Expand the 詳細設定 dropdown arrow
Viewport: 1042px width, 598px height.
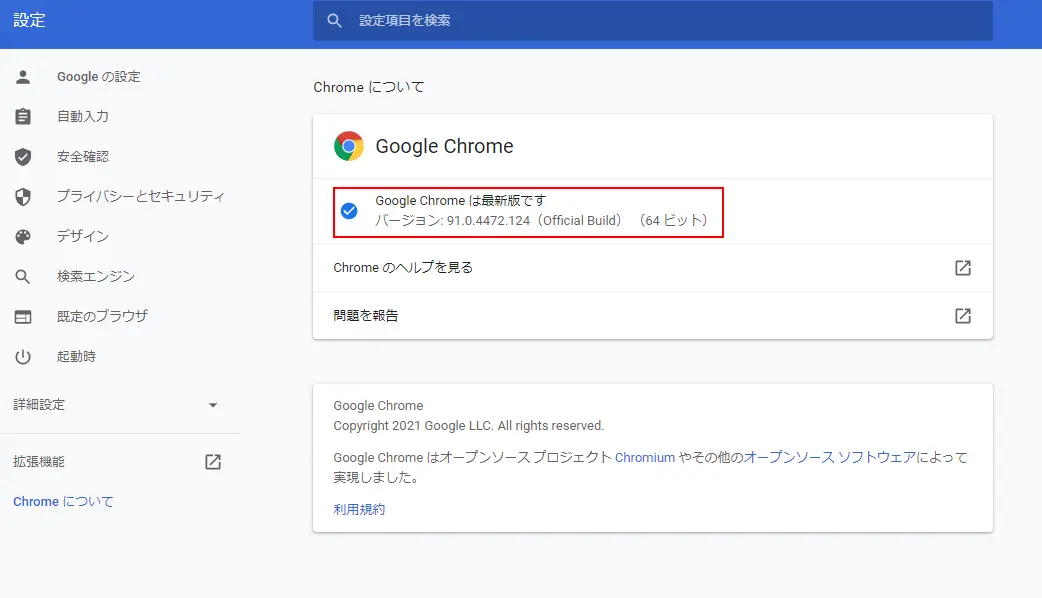213,405
